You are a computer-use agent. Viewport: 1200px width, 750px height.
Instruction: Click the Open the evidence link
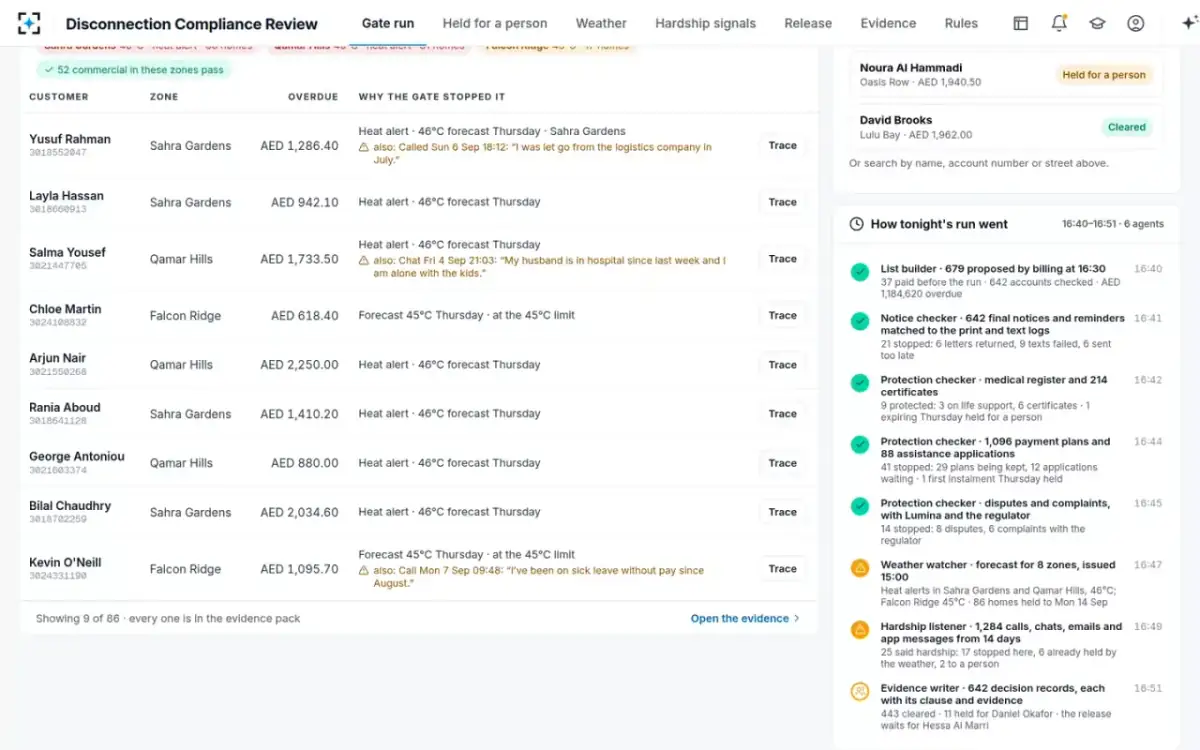pos(745,619)
